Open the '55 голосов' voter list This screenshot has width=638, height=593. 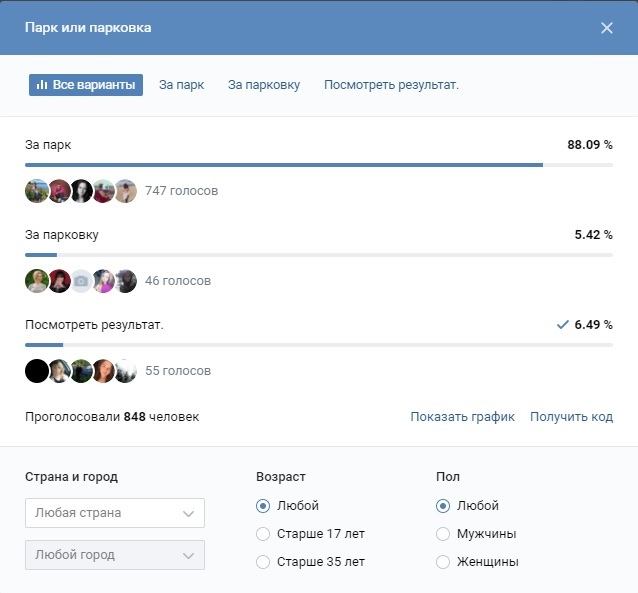tap(178, 371)
